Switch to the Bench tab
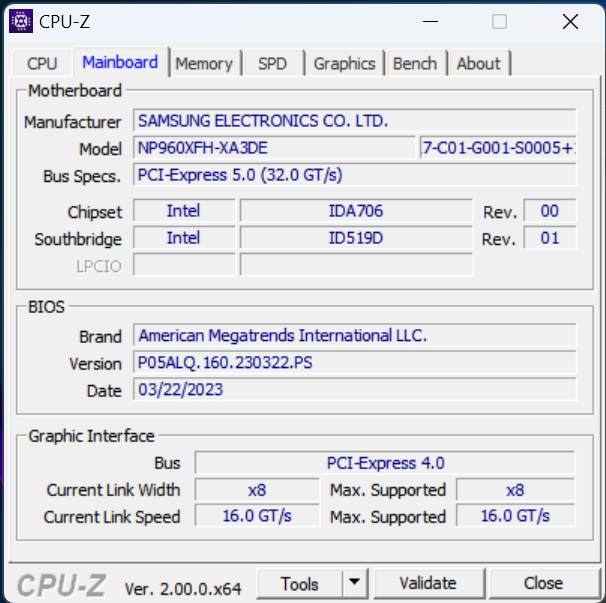The image size is (606, 603). point(415,63)
